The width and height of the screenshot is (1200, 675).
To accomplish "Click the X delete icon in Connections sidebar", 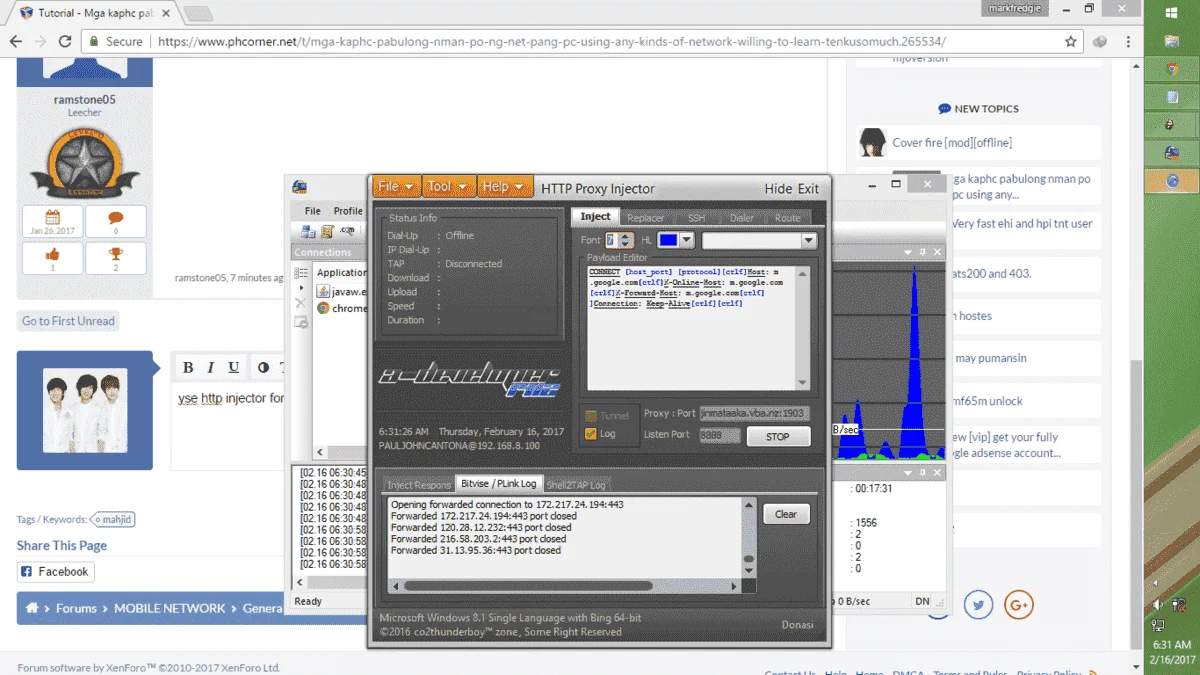I will click(301, 303).
